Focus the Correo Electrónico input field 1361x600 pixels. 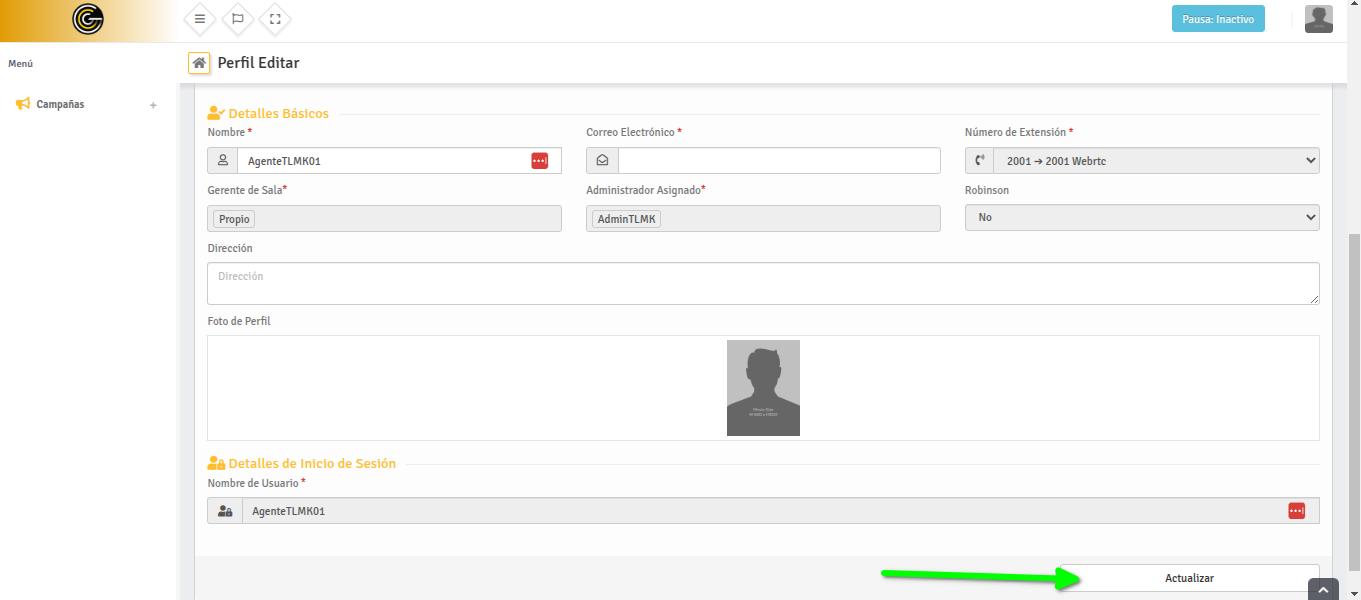pos(778,161)
